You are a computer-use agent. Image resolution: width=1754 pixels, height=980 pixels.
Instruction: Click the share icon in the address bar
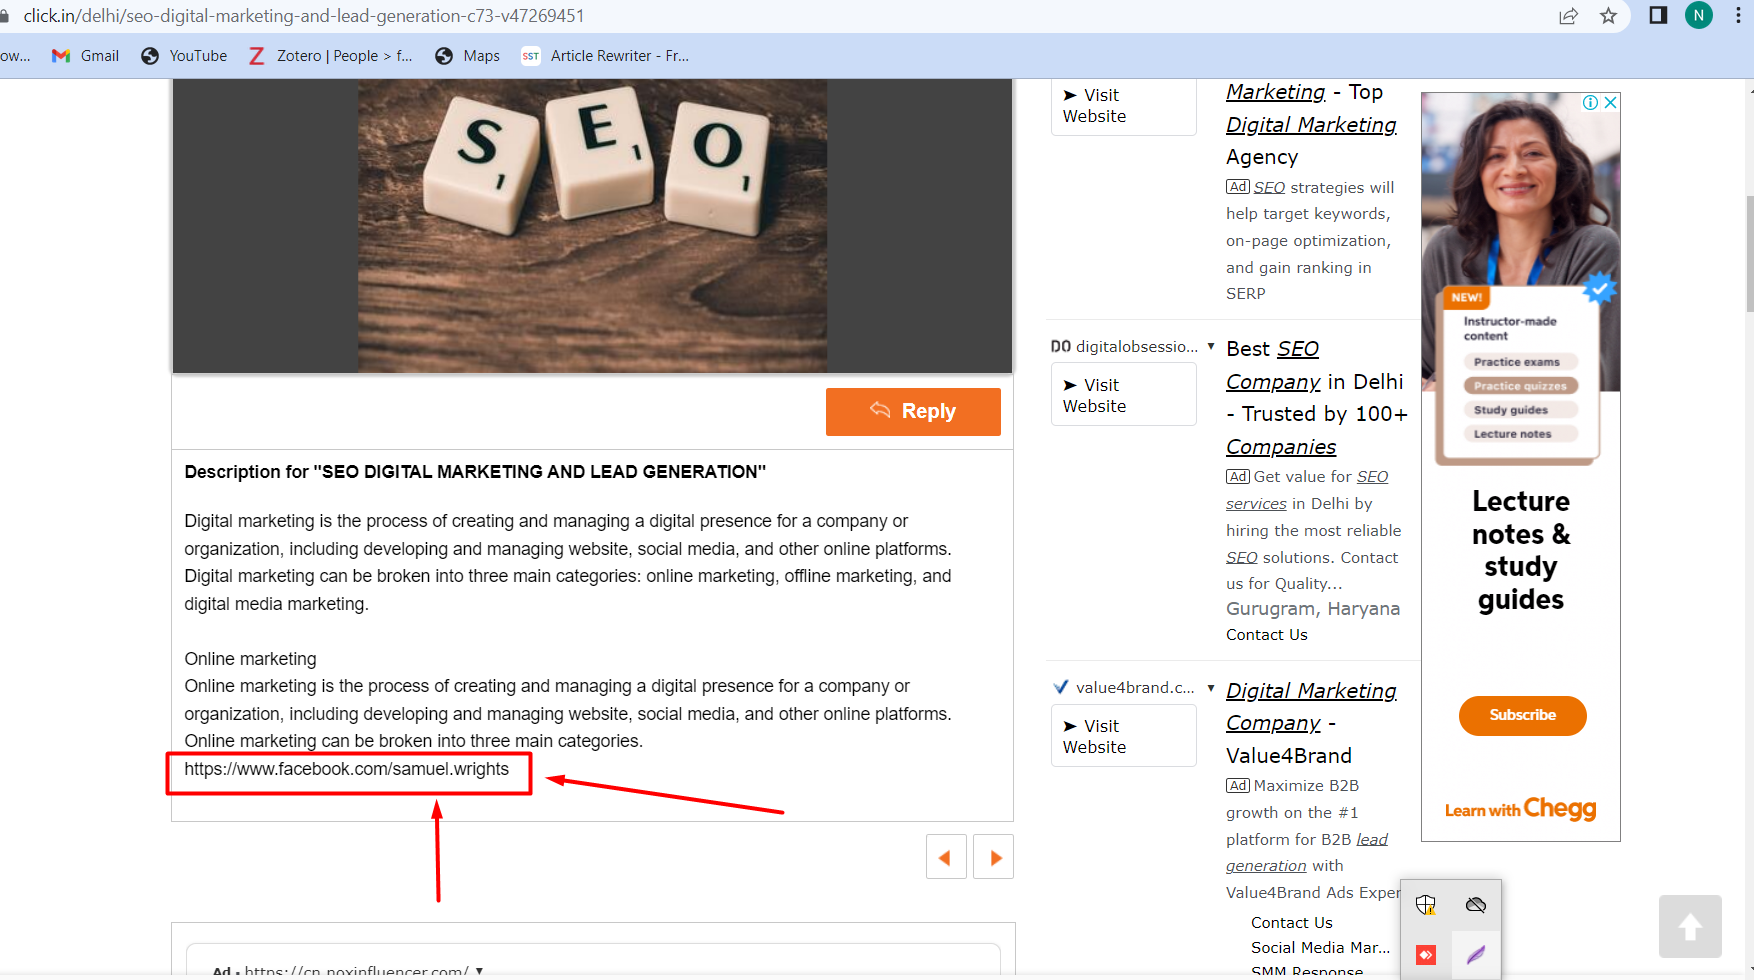(x=1568, y=16)
